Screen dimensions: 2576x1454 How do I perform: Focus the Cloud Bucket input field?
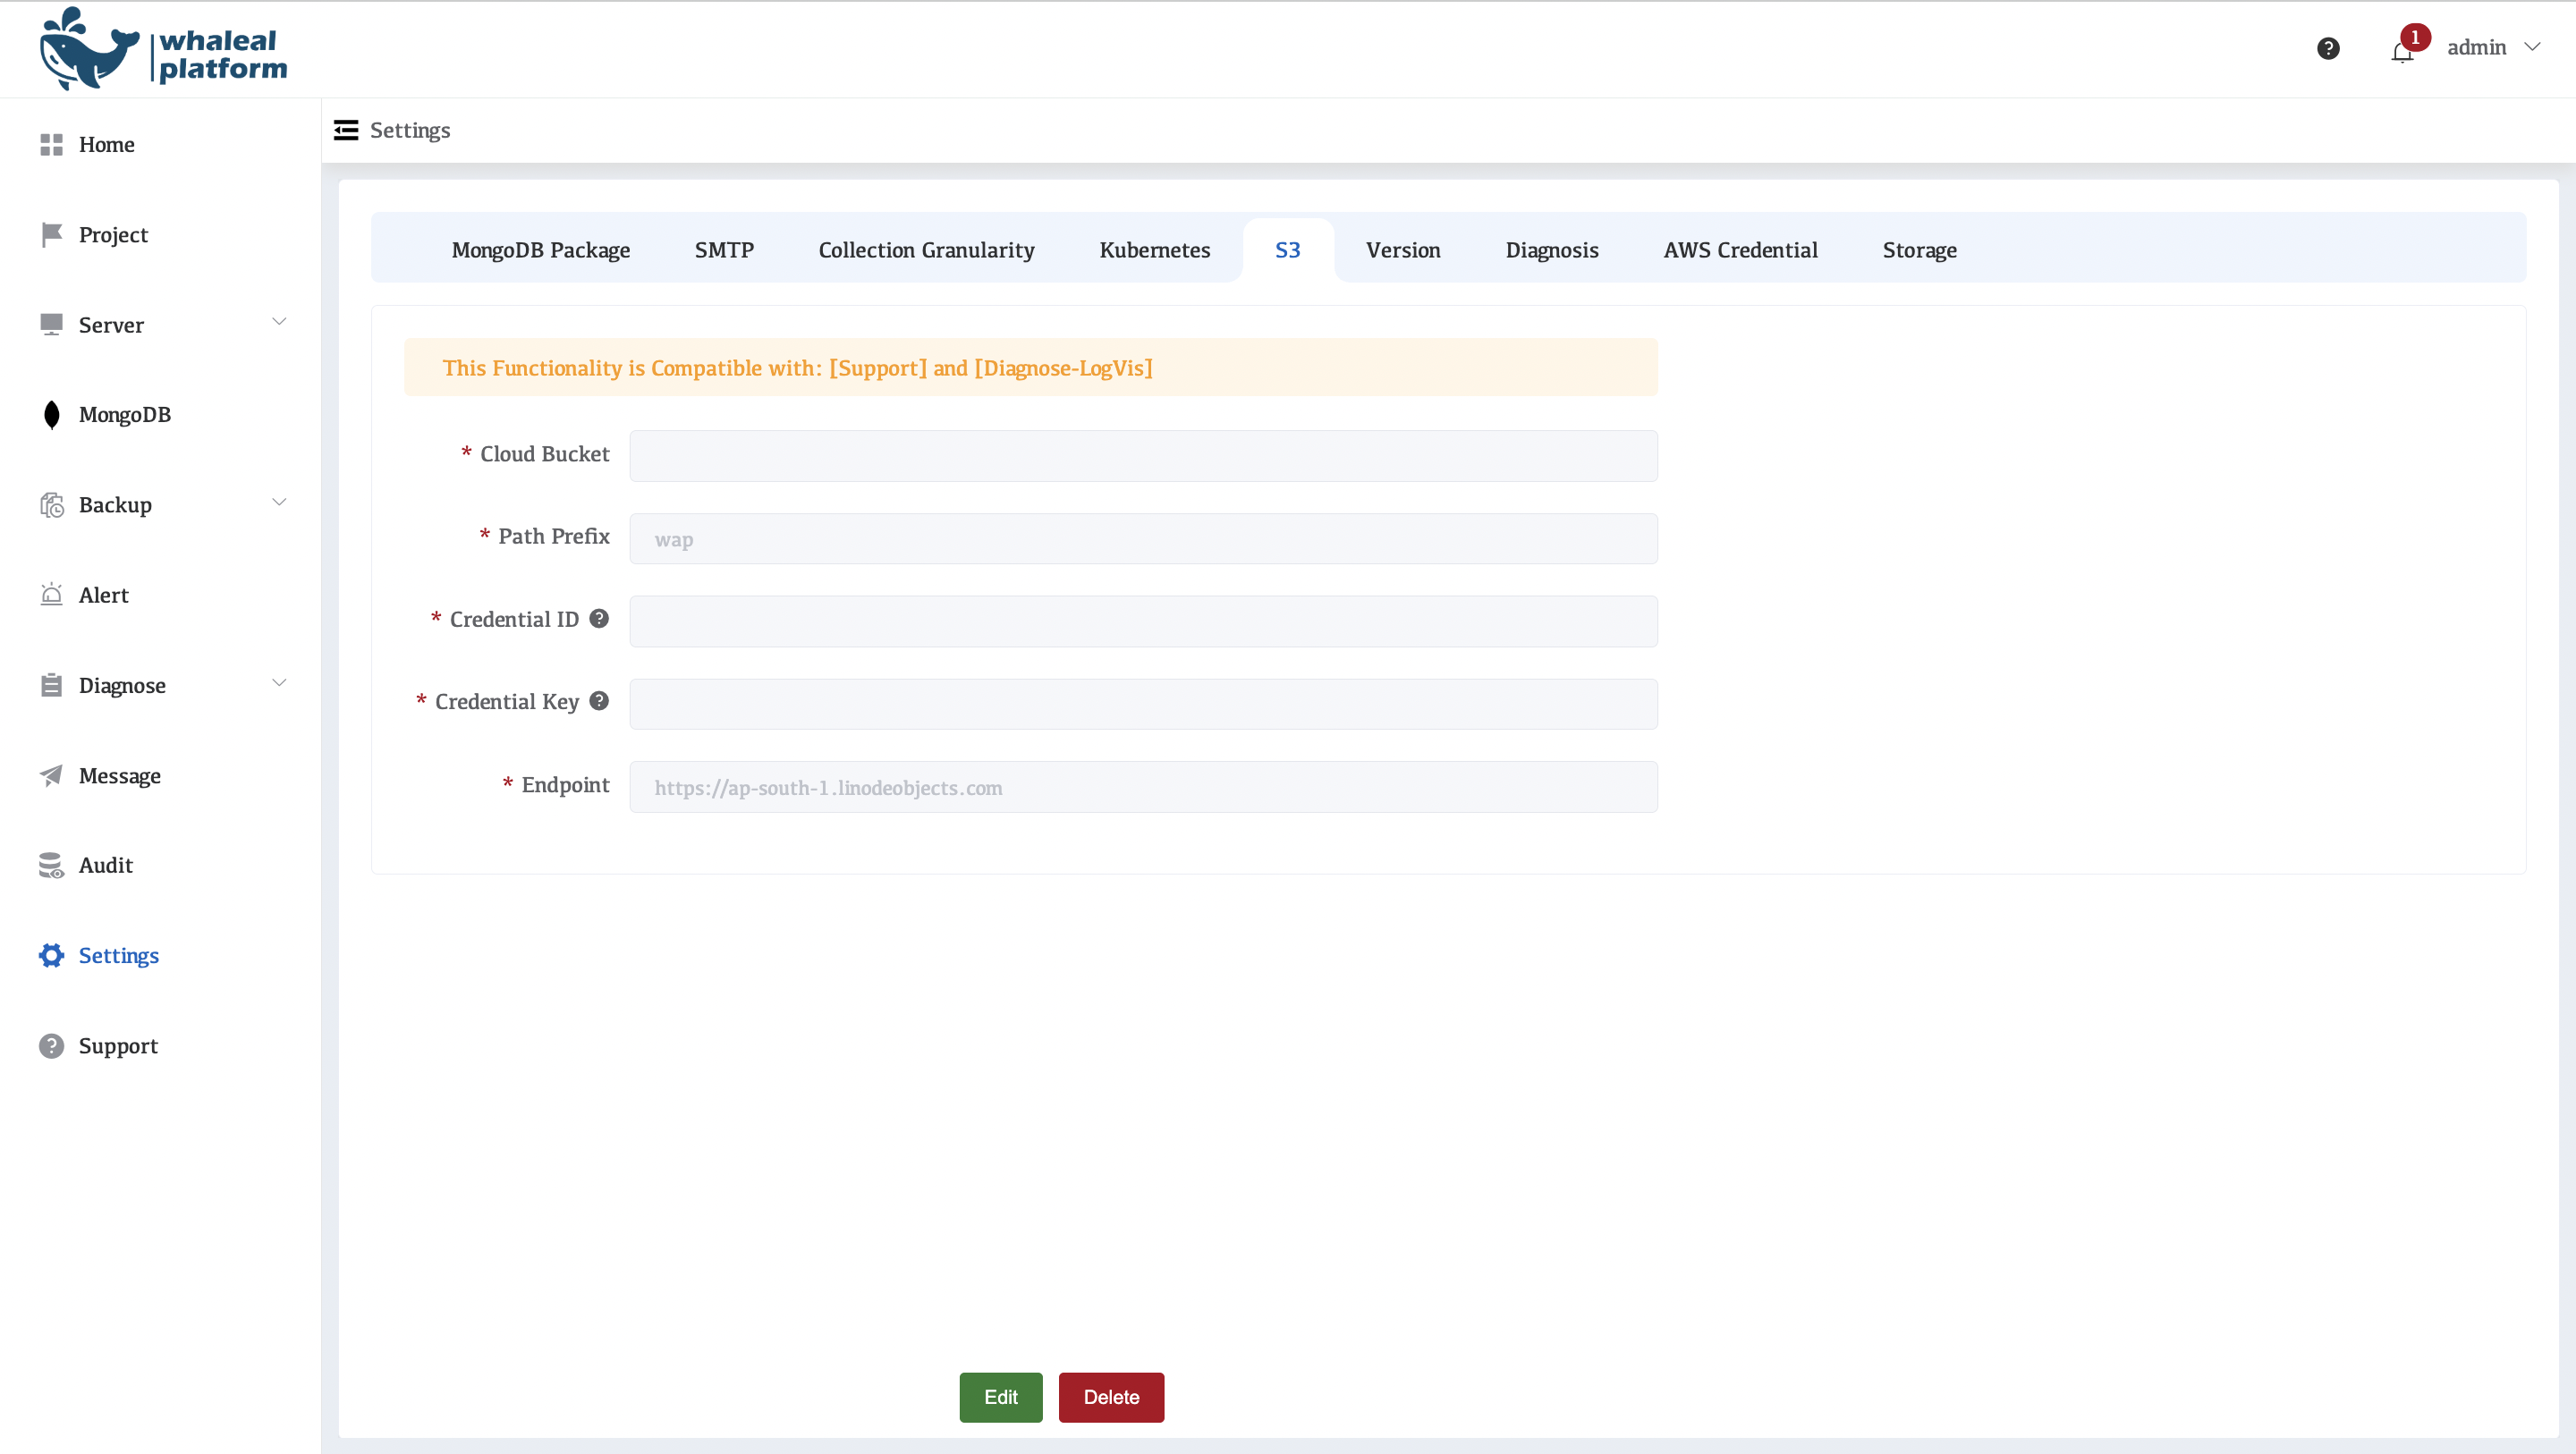pos(1143,456)
